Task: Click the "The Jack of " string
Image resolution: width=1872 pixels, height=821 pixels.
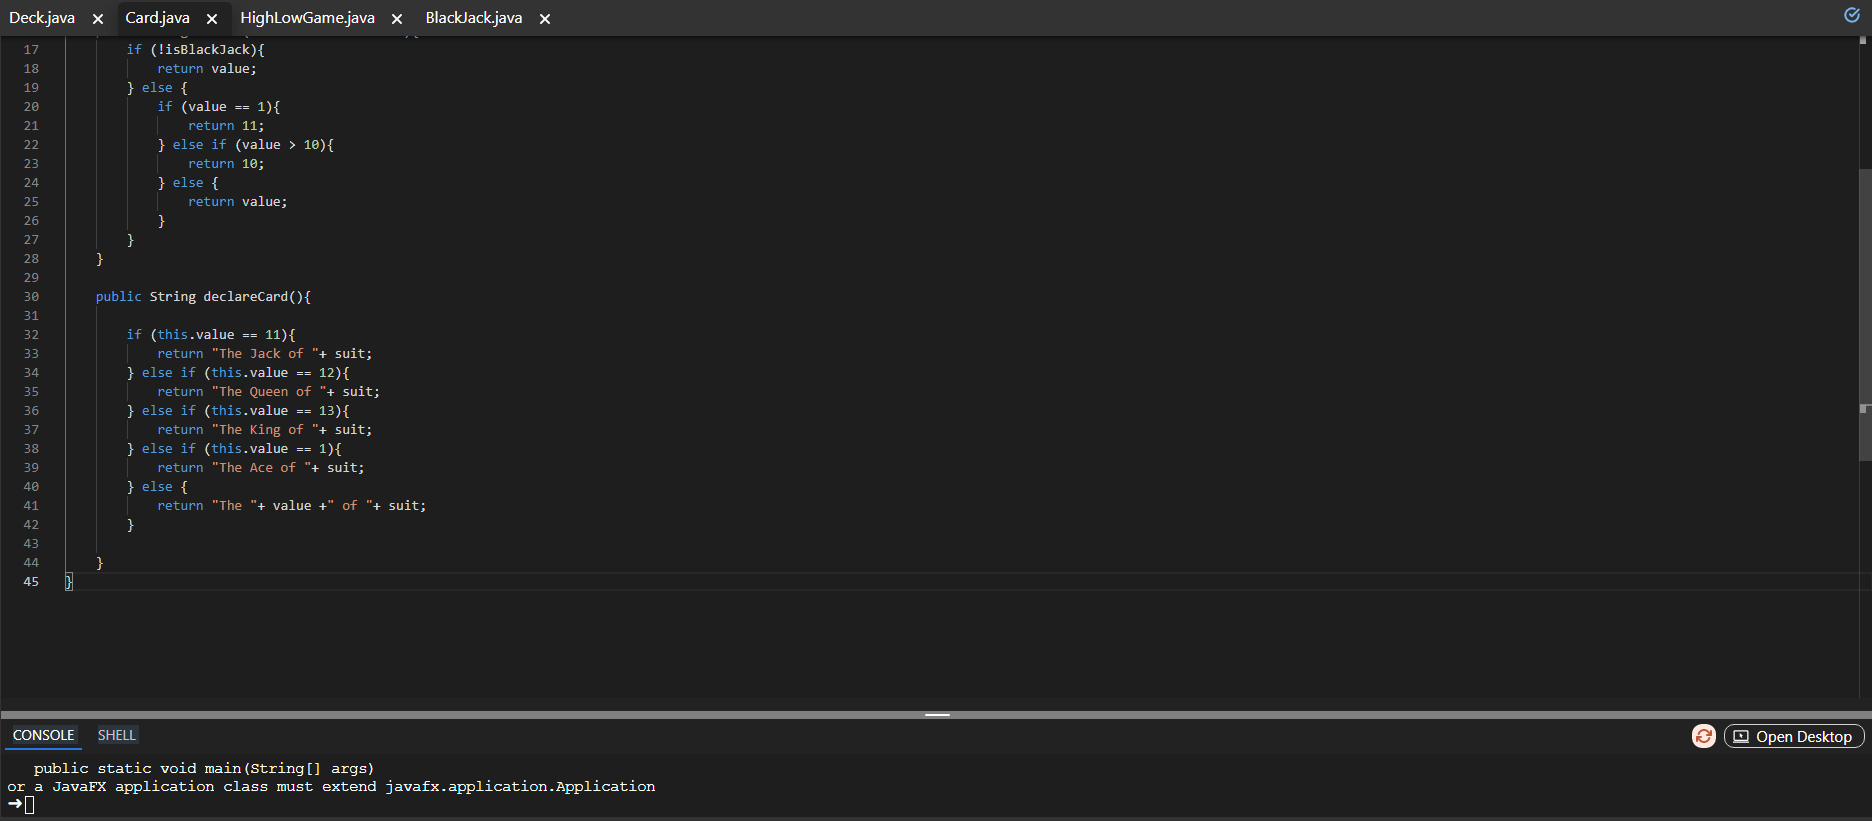Action: point(265,354)
